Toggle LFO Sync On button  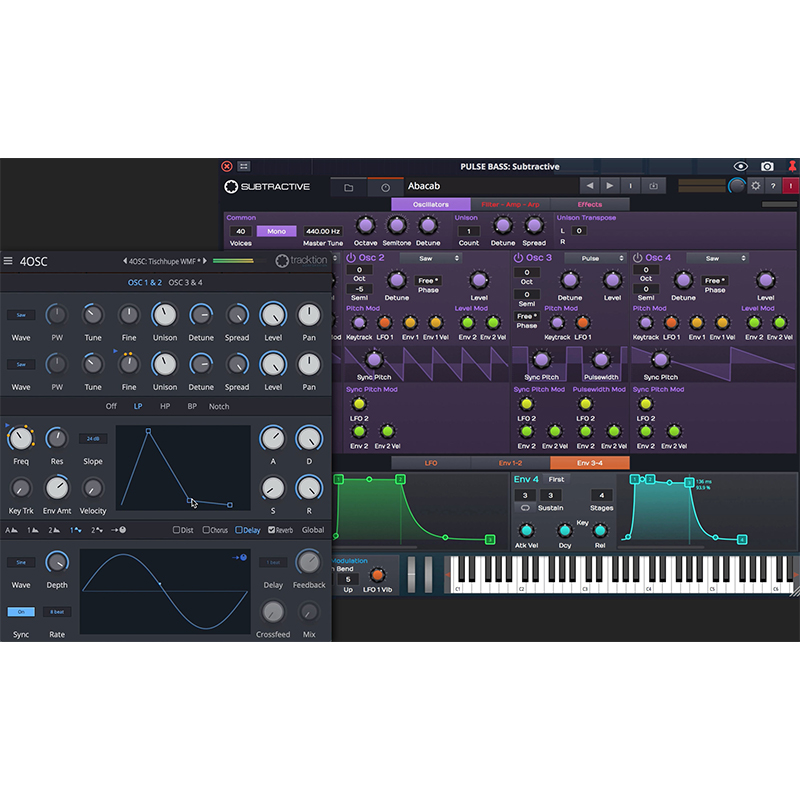pyautogui.click(x=21, y=612)
